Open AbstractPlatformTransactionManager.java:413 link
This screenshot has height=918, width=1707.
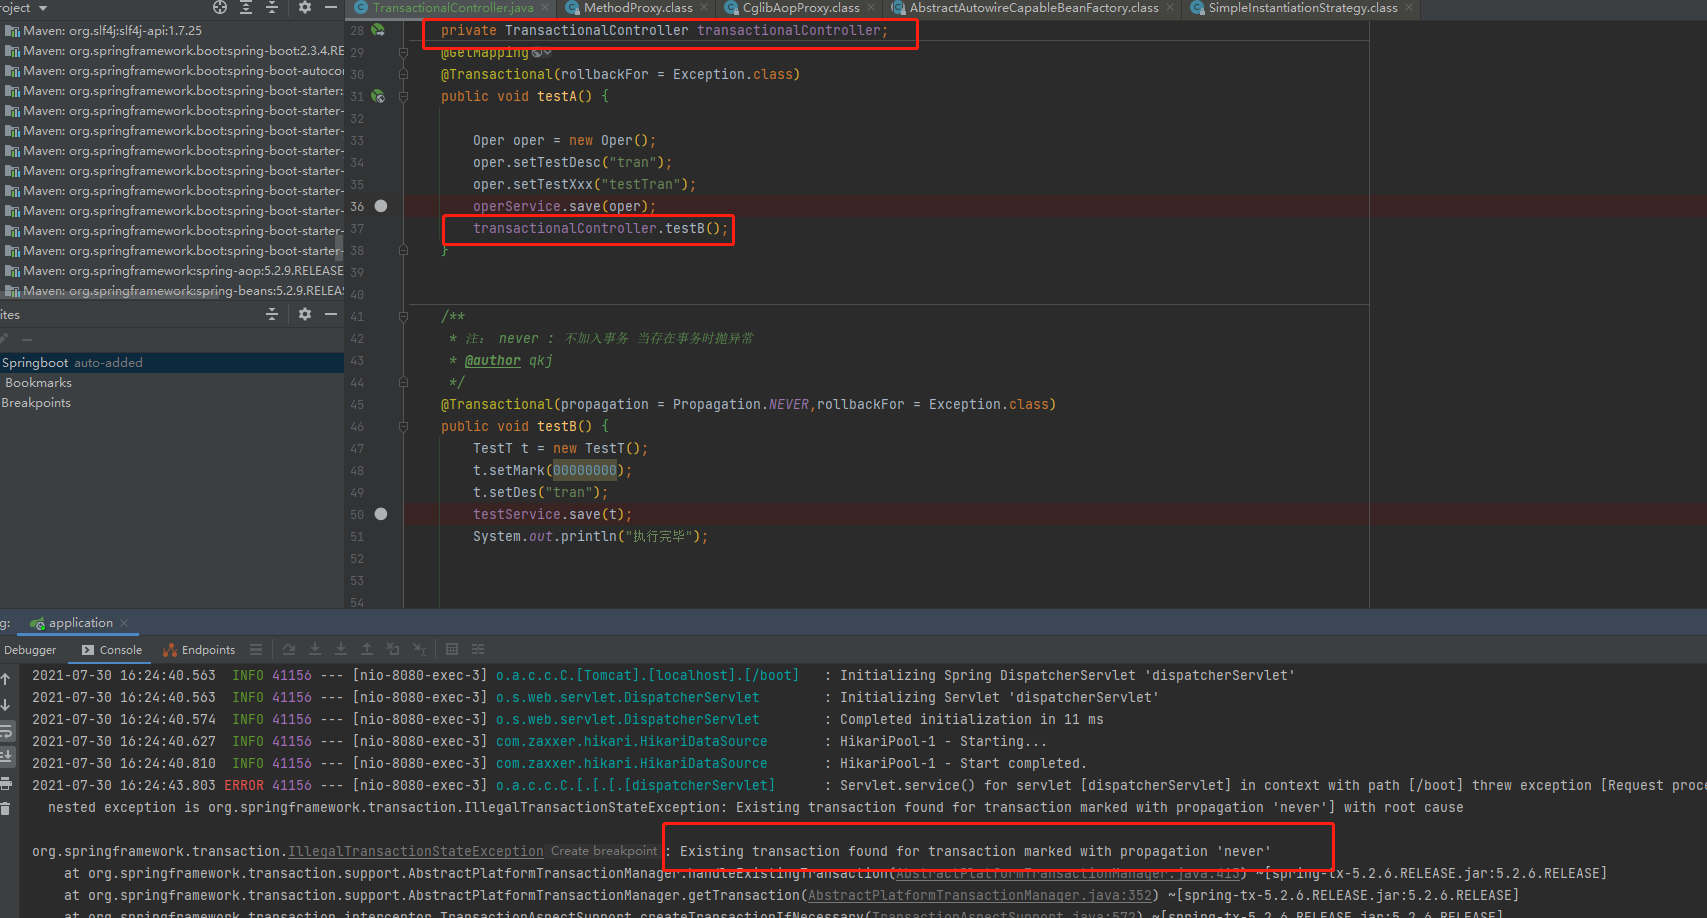click(1068, 873)
